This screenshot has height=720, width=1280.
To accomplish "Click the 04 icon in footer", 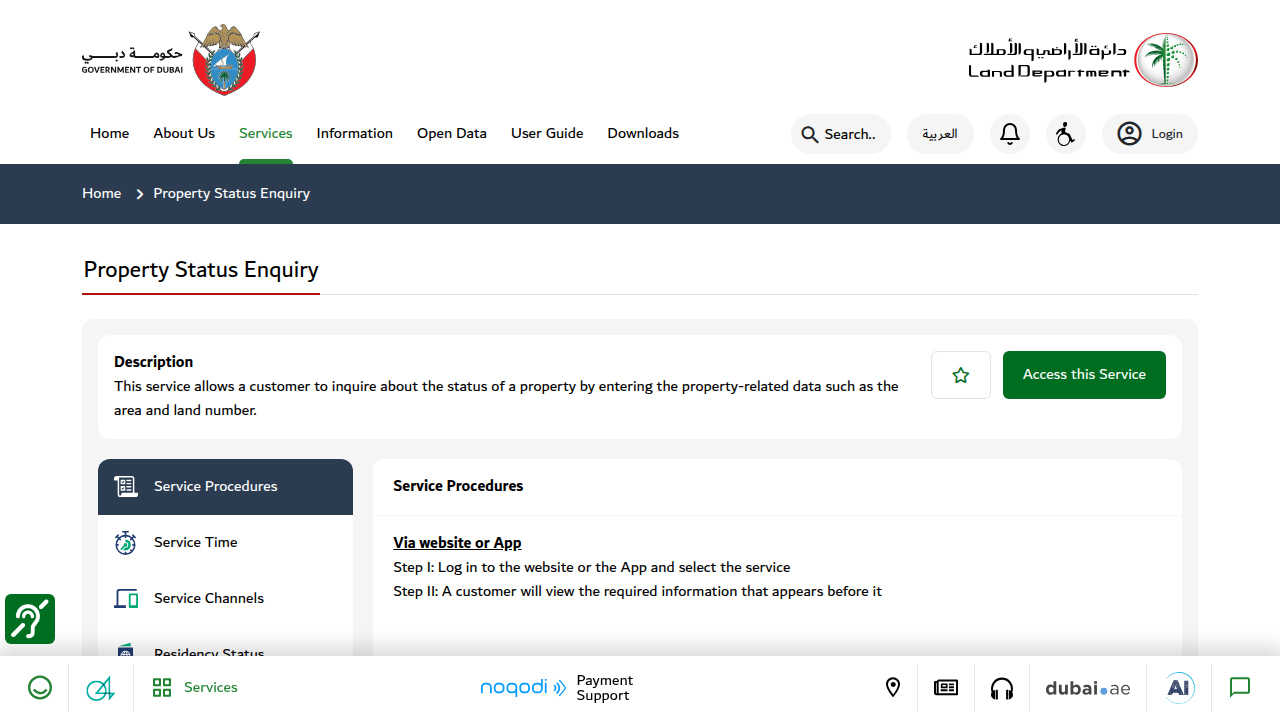I will pyautogui.click(x=100, y=688).
